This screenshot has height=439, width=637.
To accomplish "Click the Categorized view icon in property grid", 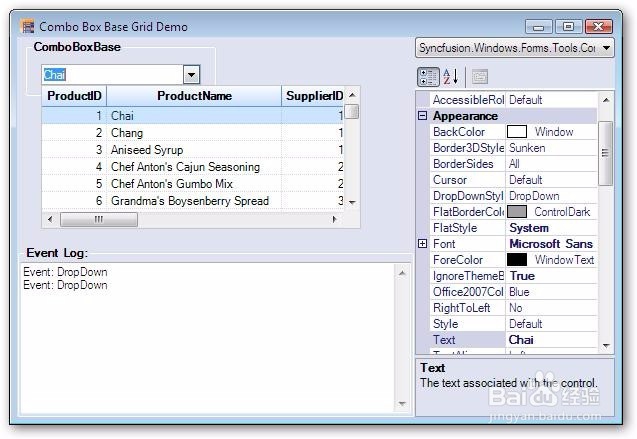I will coord(428,77).
